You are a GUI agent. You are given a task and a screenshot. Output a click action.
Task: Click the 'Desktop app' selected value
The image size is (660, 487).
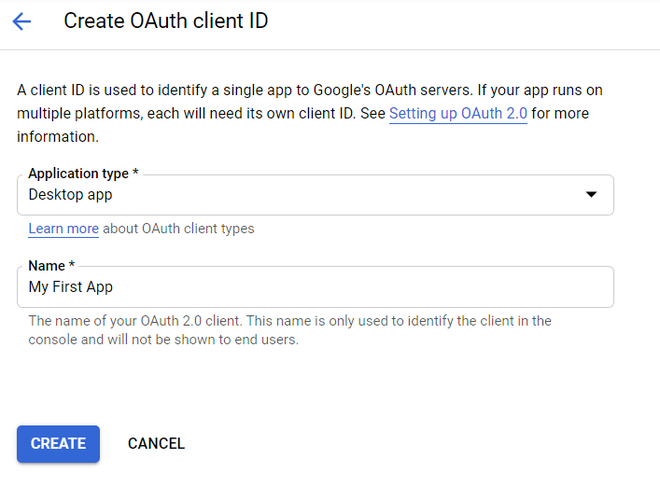click(70, 195)
